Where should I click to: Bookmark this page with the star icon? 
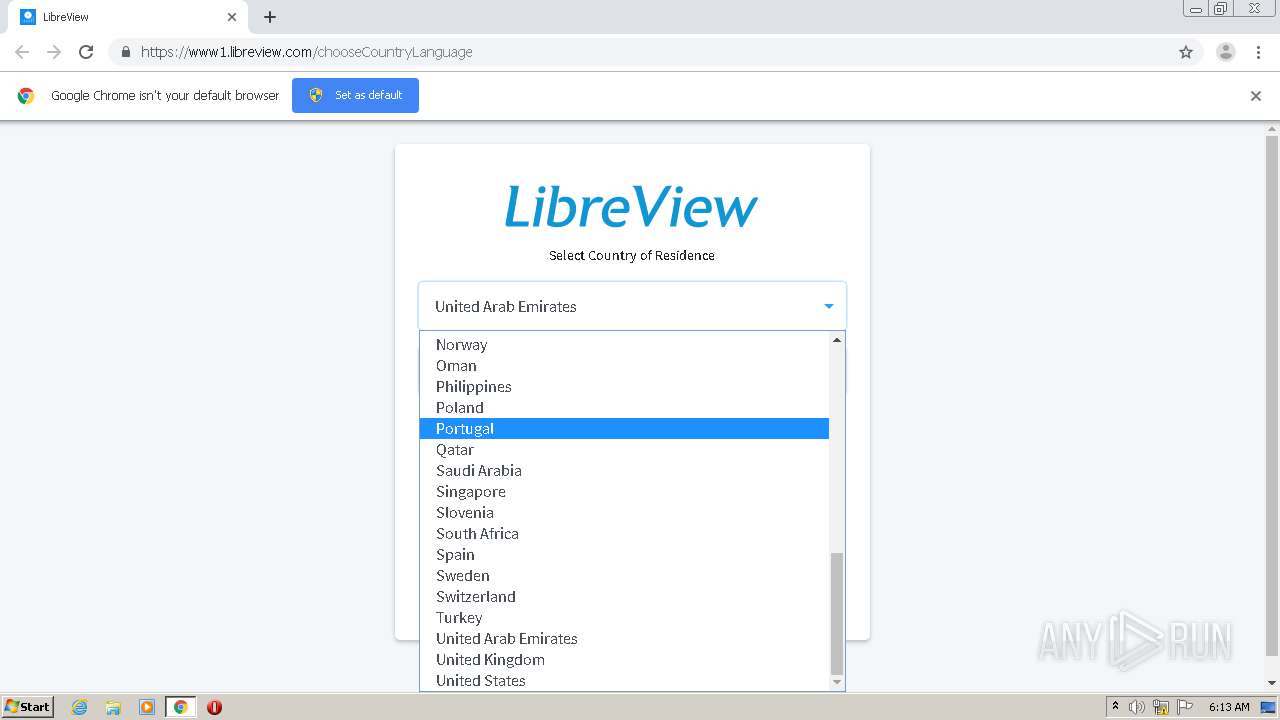[1186, 52]
